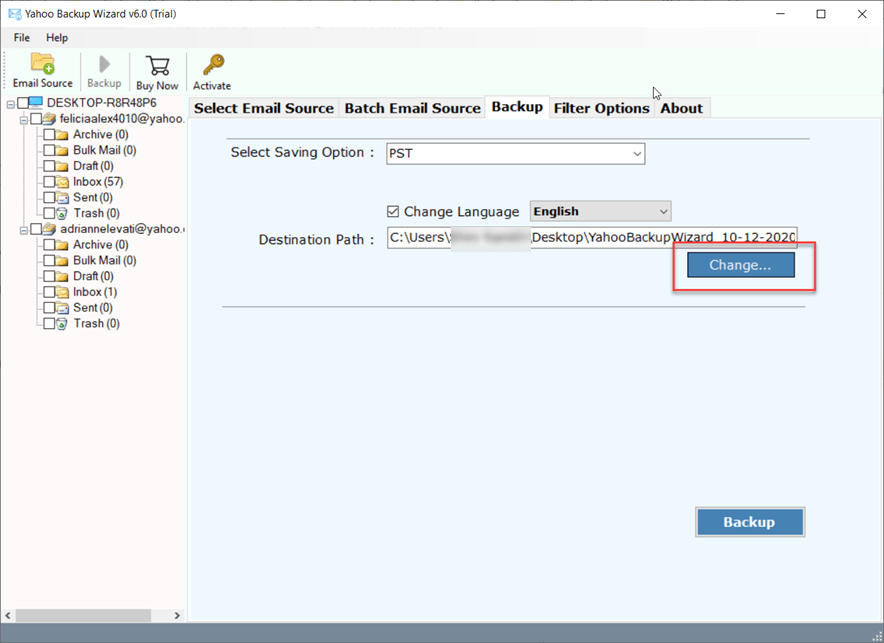Select the DESKTOP-R8R48P6 computer icon

click(36, 103)
